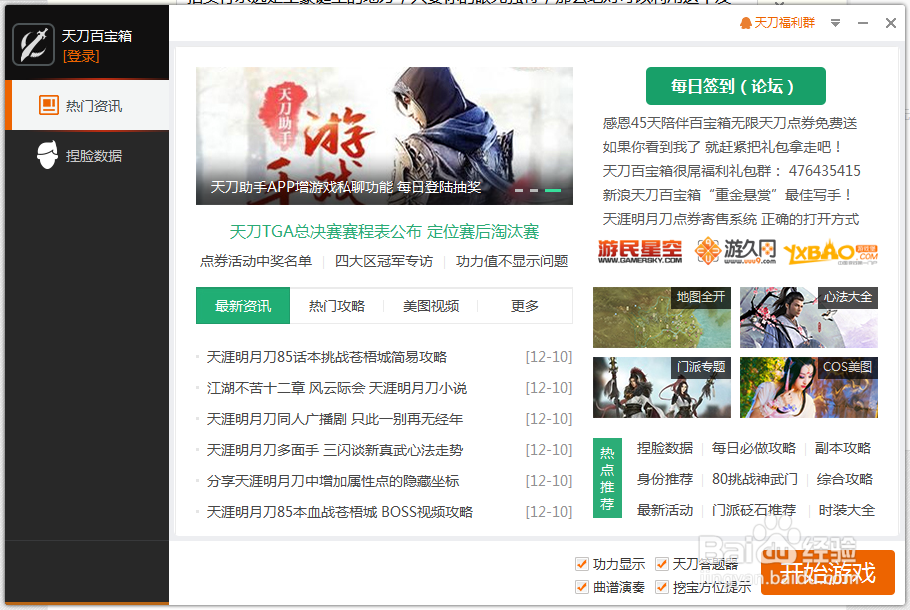Image resolution: width=910 pixels, height=610 pixels.
Task: Select 热门资讯 in the left sidebar
Action: click(x=87, y=106)
